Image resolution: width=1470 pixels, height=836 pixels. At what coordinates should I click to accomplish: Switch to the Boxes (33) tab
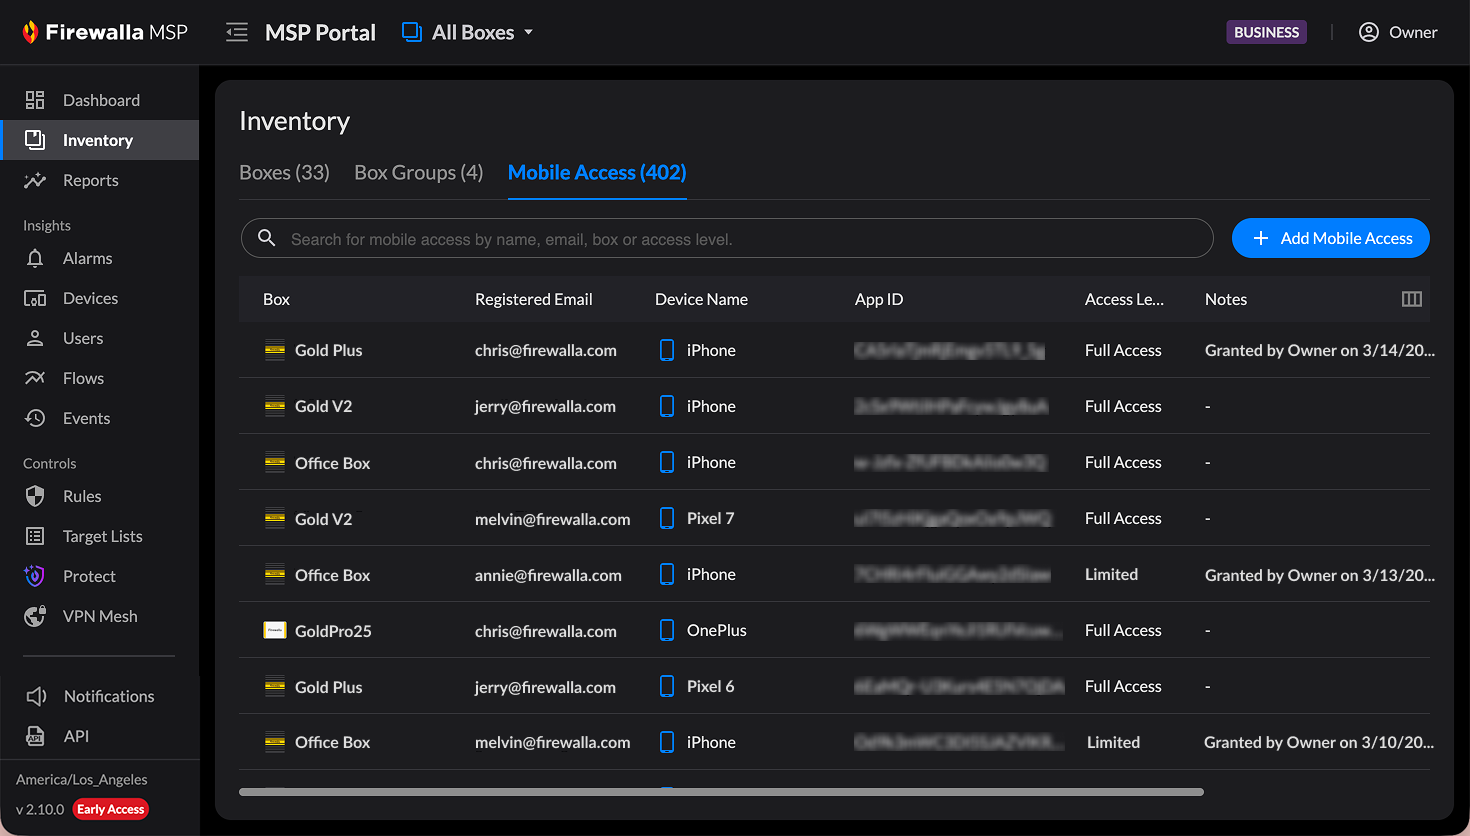click(284, 173)
